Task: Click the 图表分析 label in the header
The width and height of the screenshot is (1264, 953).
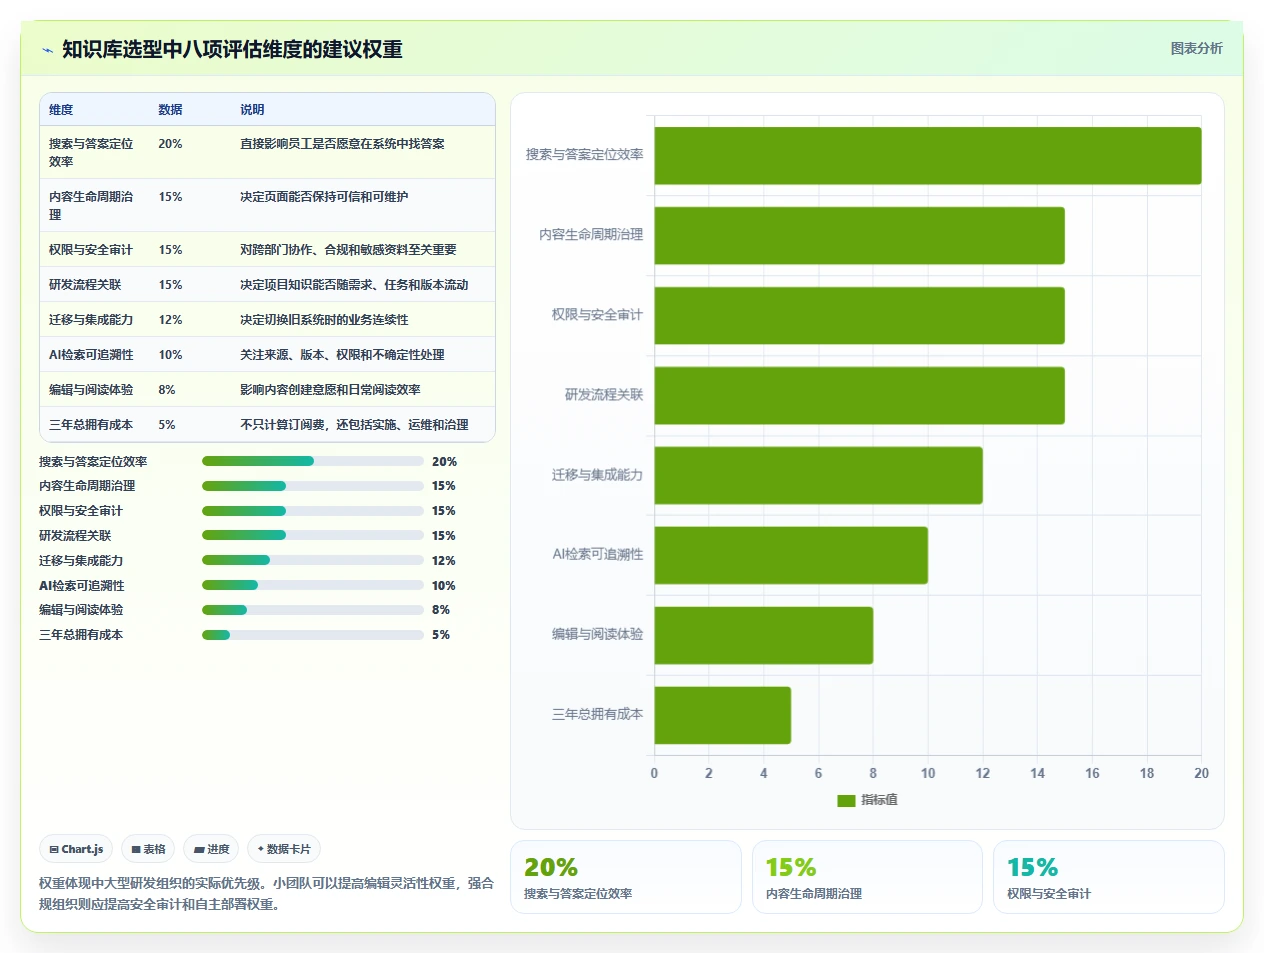Action: pyautogui.click(x=1196, y=48)
